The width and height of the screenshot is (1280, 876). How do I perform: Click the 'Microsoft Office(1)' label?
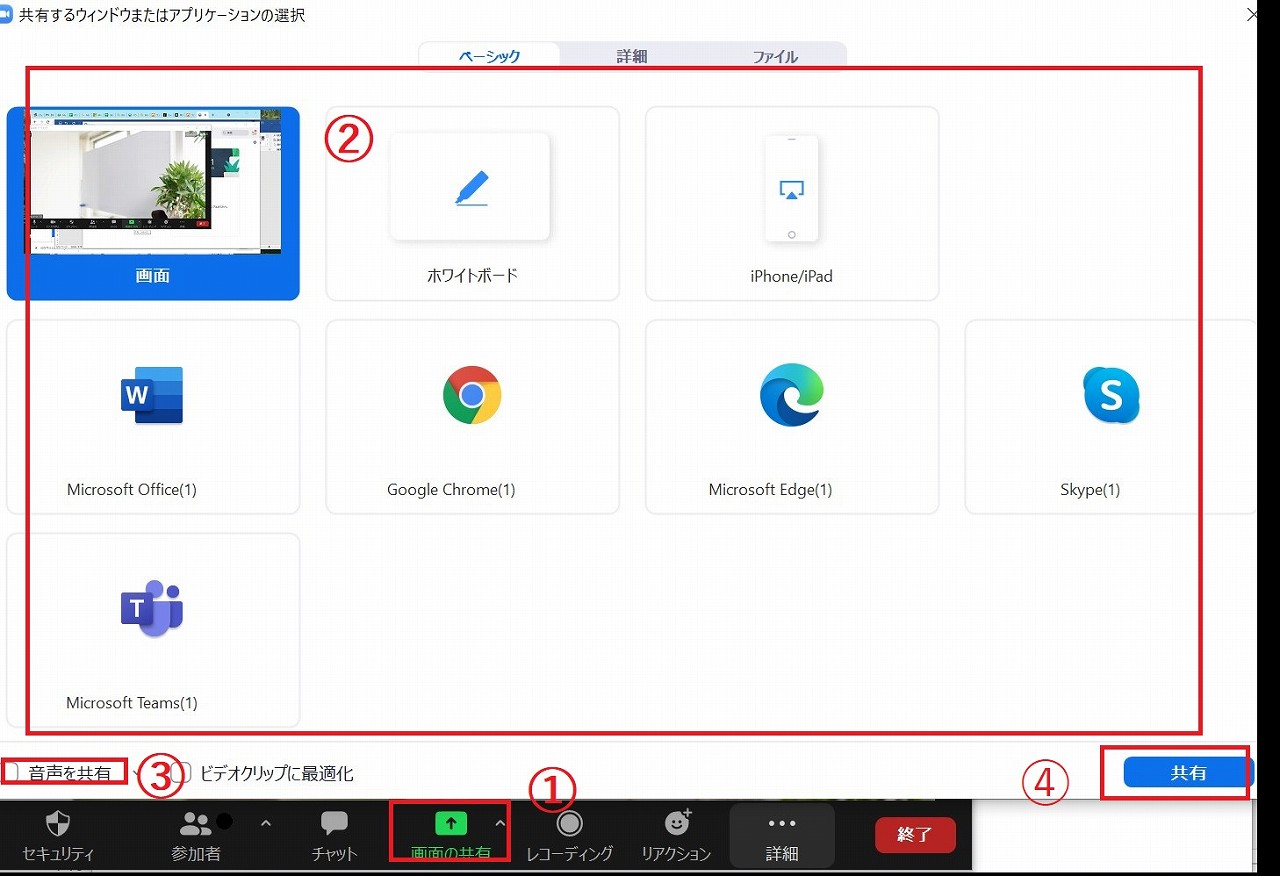pos(132,490)
